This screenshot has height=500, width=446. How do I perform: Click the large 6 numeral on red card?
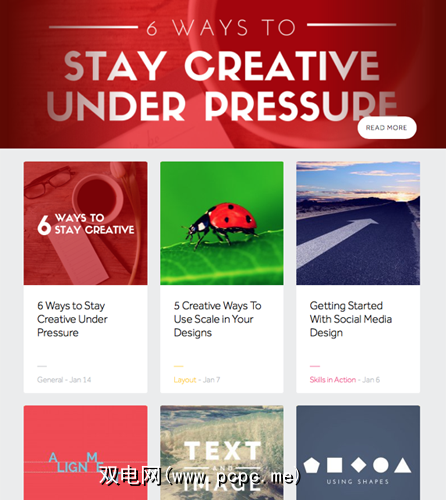coord(44,225)
